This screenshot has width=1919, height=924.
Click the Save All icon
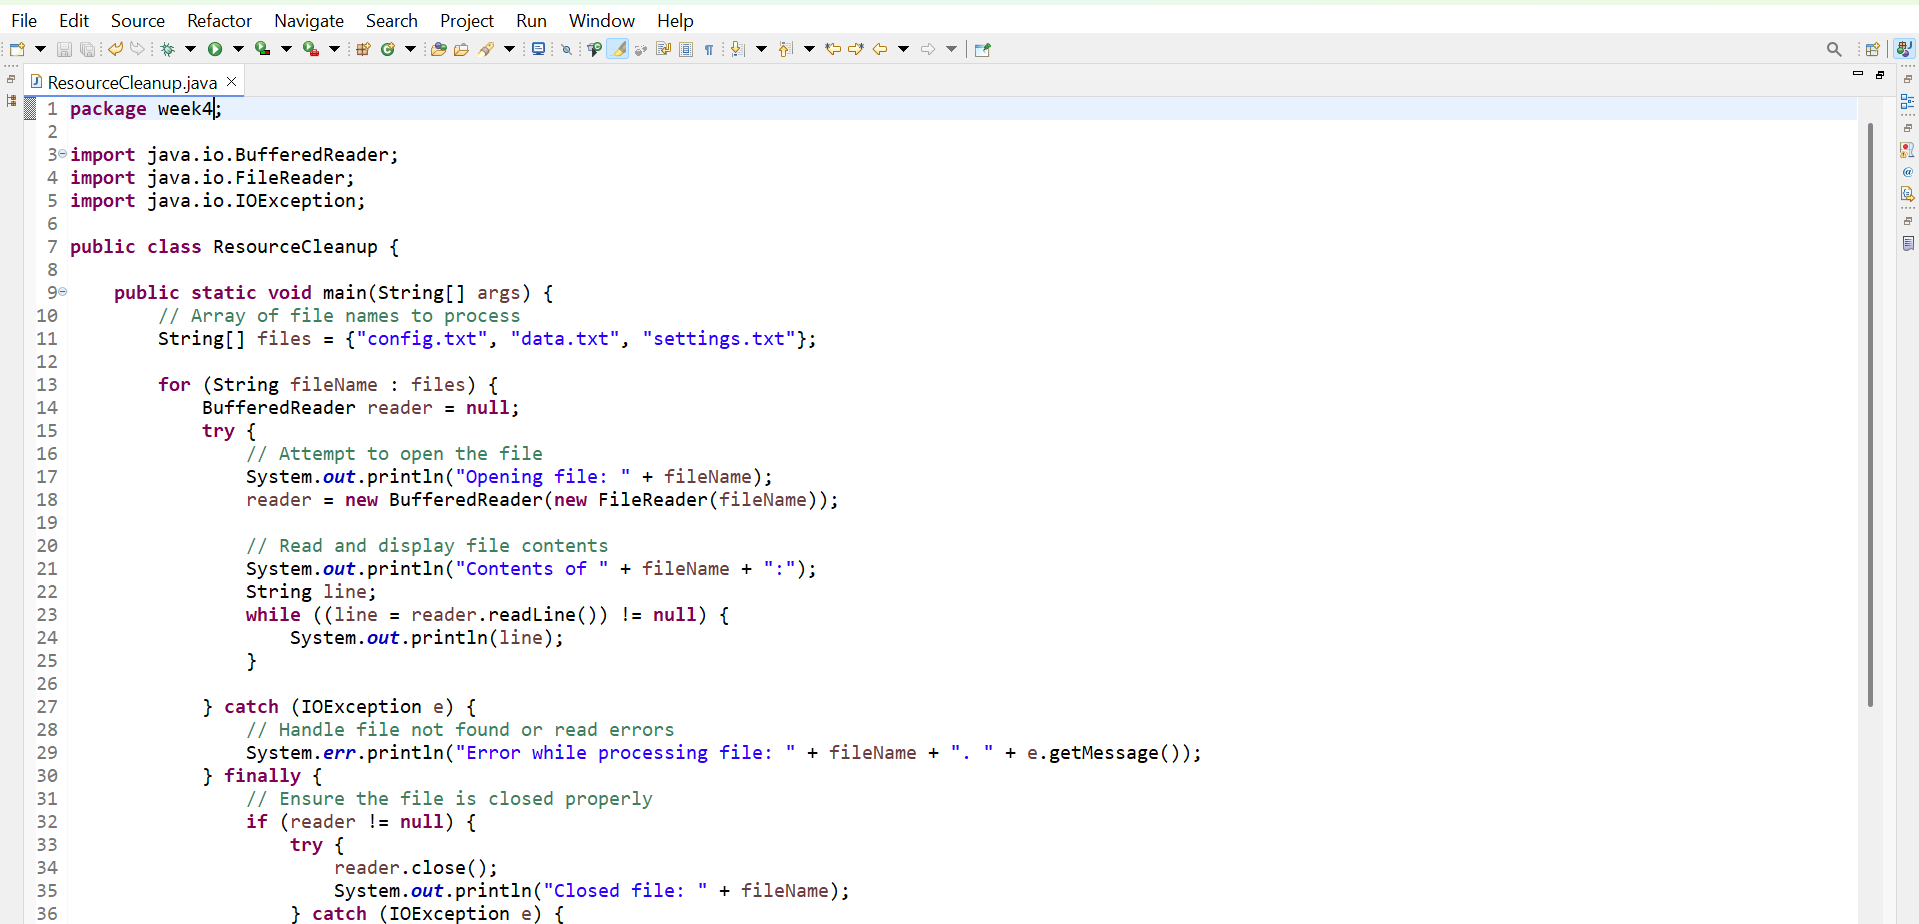click(88, 49)
